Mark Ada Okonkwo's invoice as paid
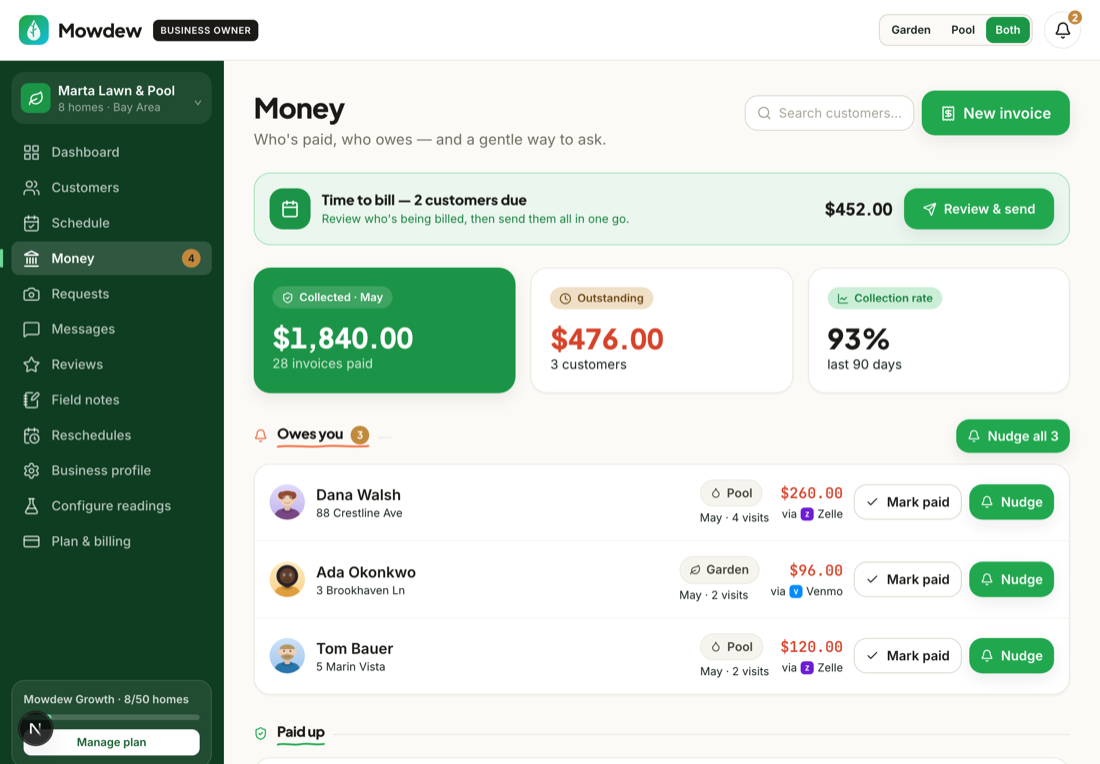Viewport: 1100px width, 764px height. (x=907, y=579)
